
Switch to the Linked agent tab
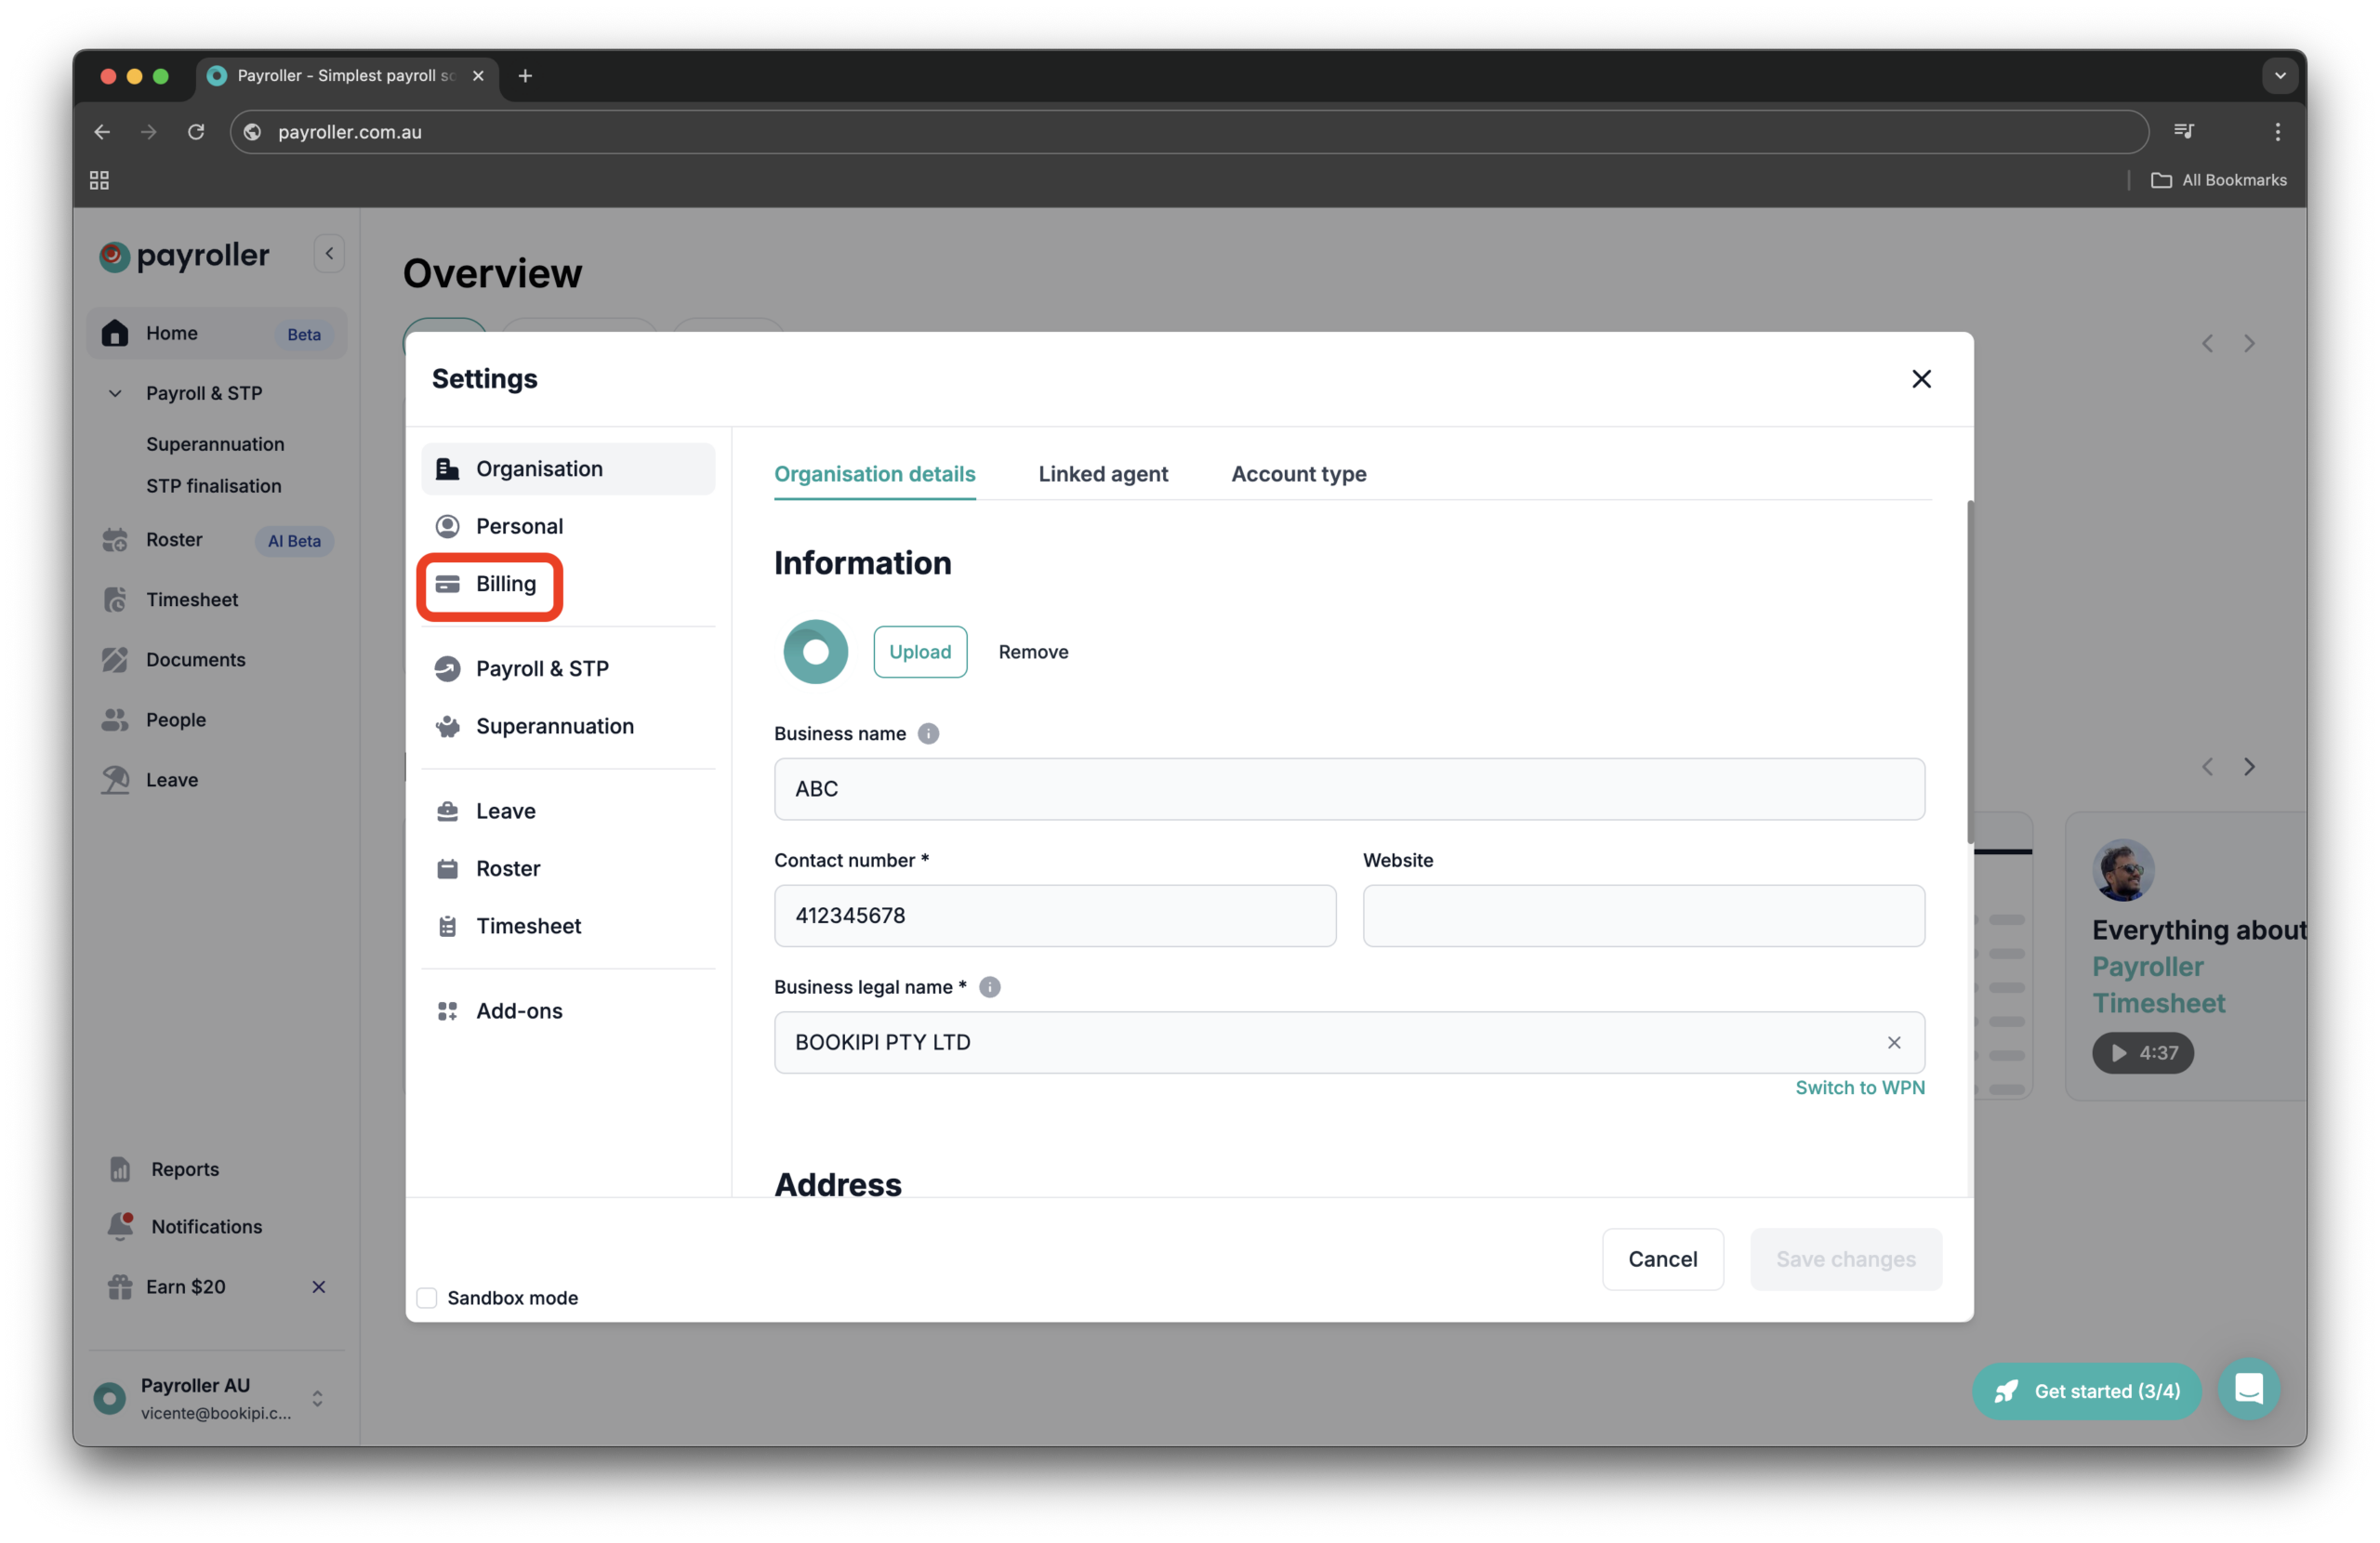(1103, 474)
